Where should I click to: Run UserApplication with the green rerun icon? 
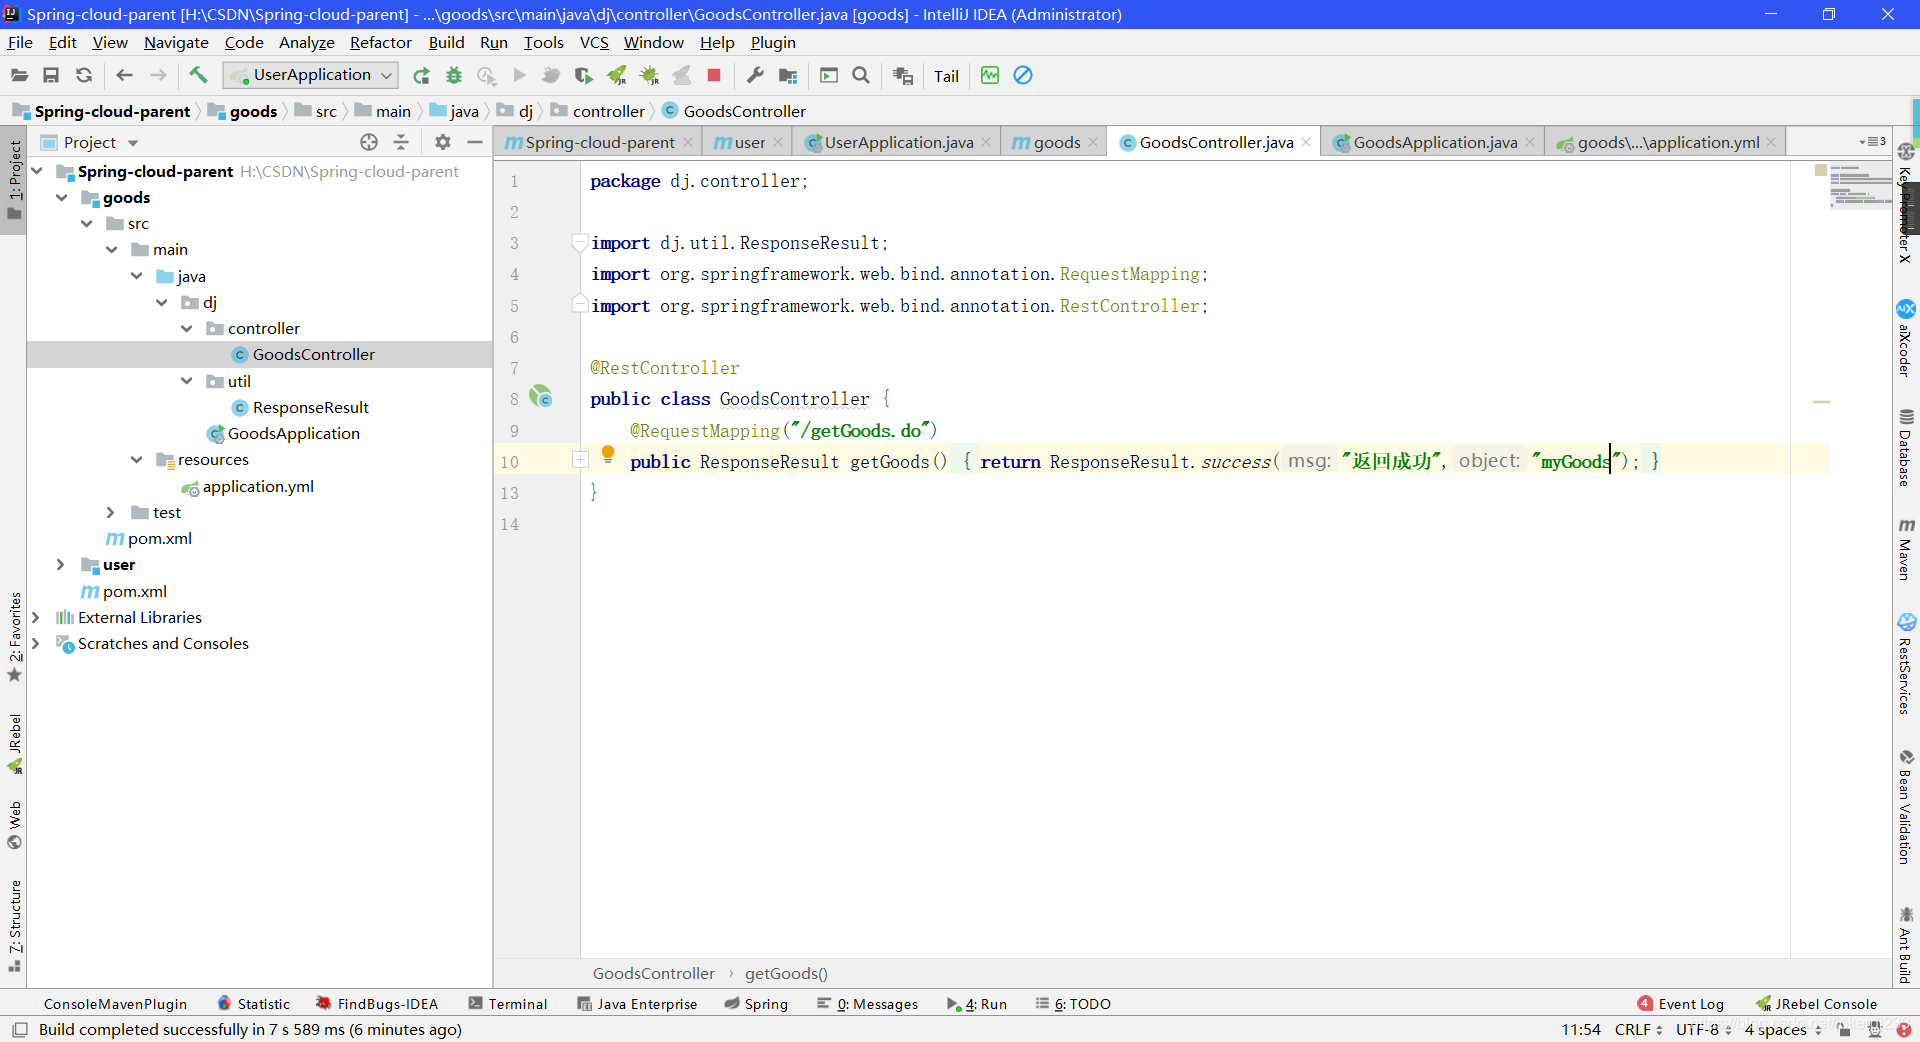point(421,75)
